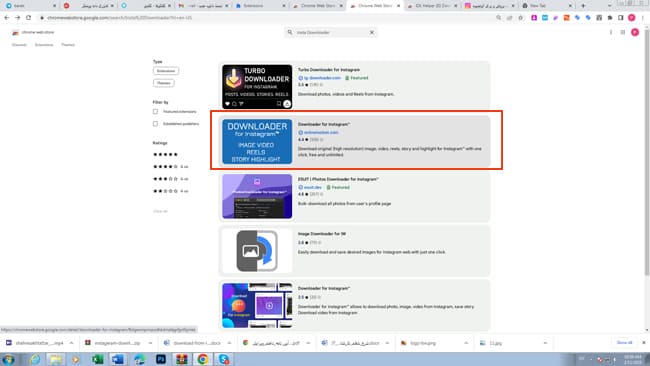Open options arrow for the logo png download
The height and width of the screenshot is (366, 650).
[x=466, y=343]
